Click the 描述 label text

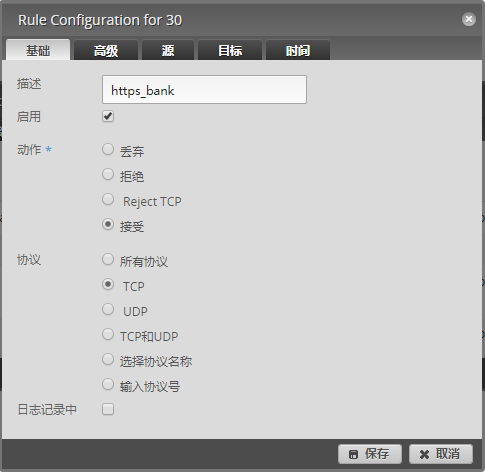pos(29,84)
